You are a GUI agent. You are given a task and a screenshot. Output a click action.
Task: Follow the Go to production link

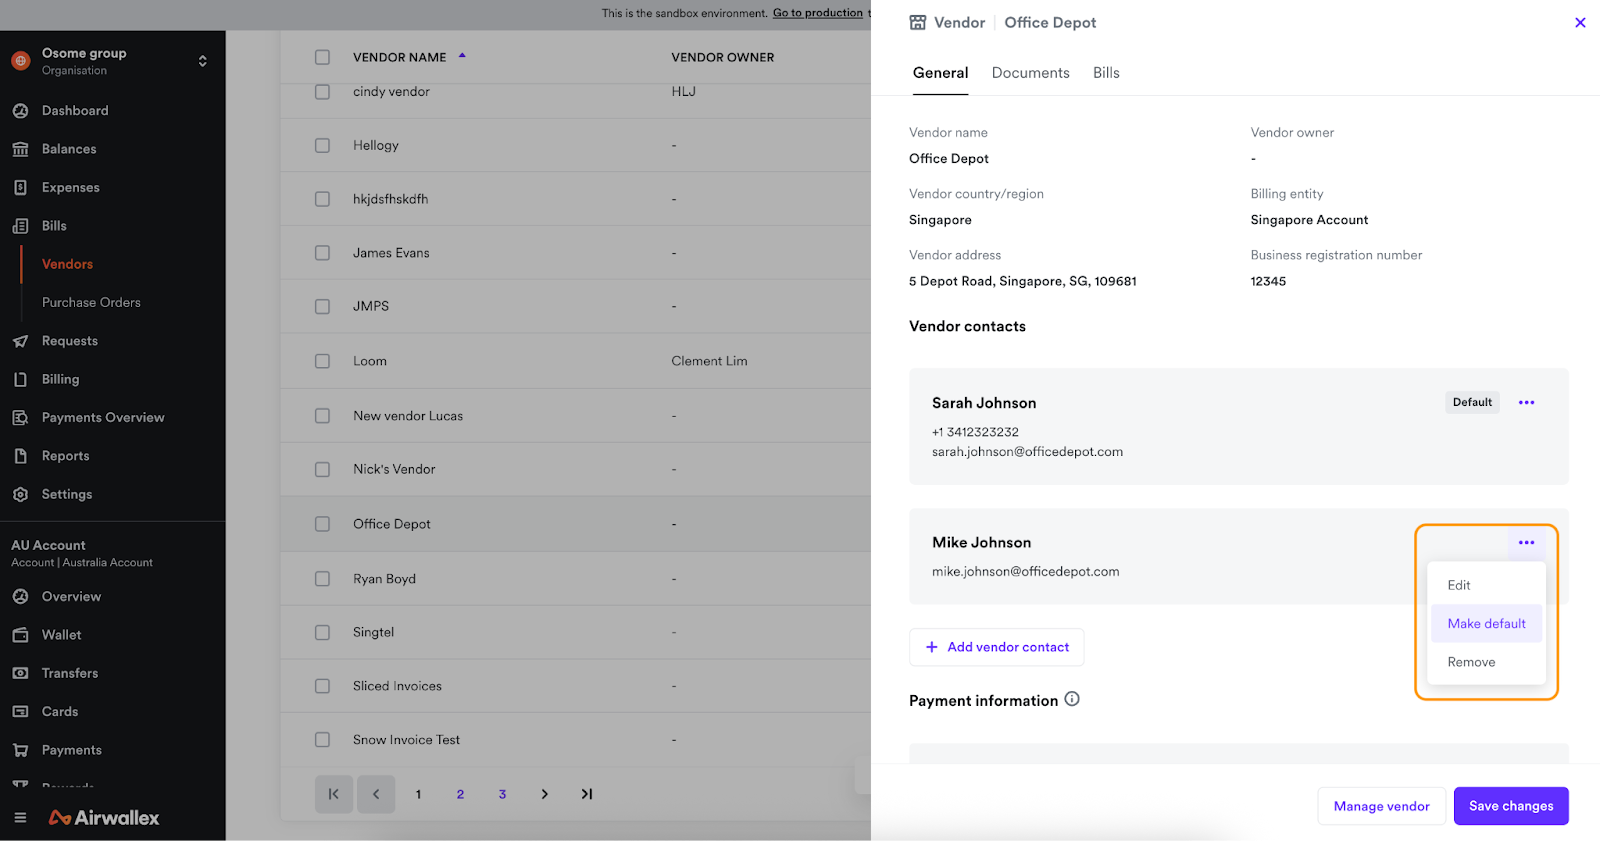coord(817,13)
